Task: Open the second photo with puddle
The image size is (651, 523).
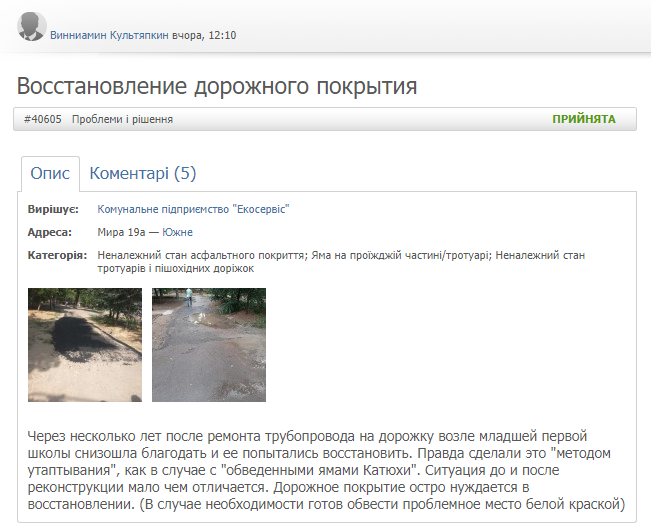Action: tap(209, 345)
